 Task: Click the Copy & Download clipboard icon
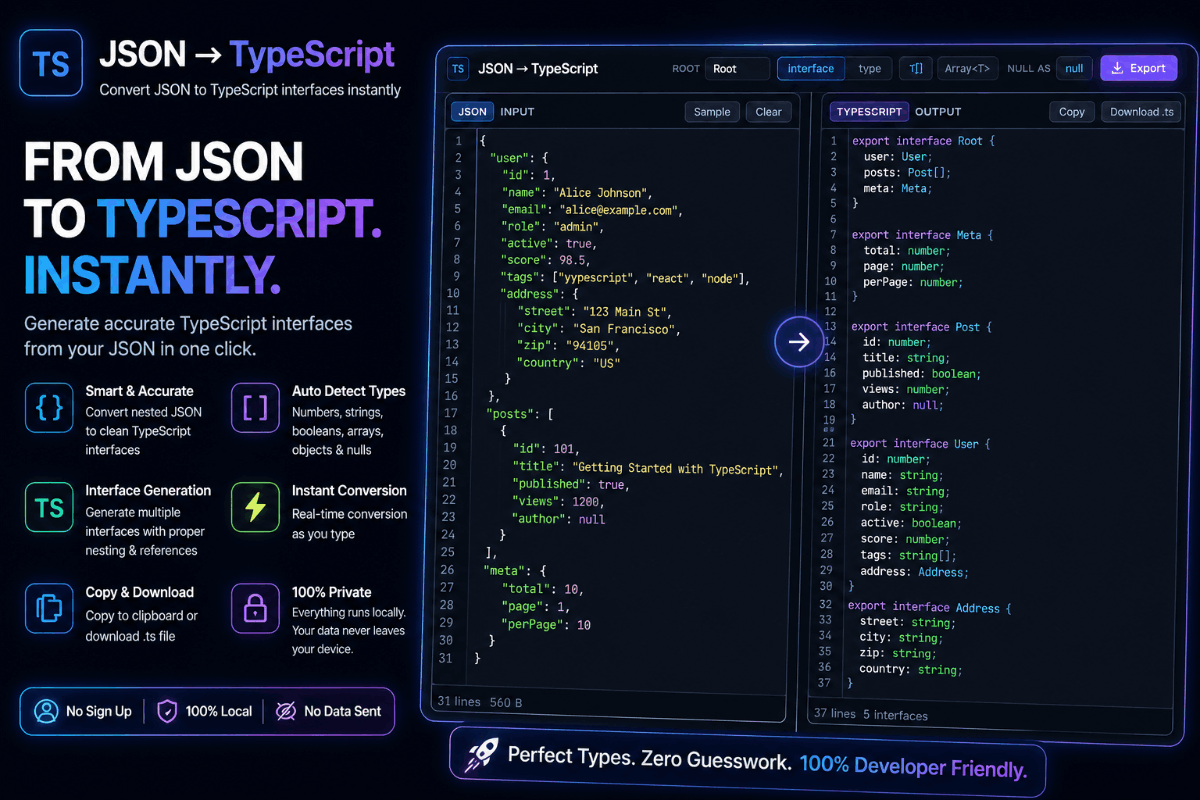(49, 609)
